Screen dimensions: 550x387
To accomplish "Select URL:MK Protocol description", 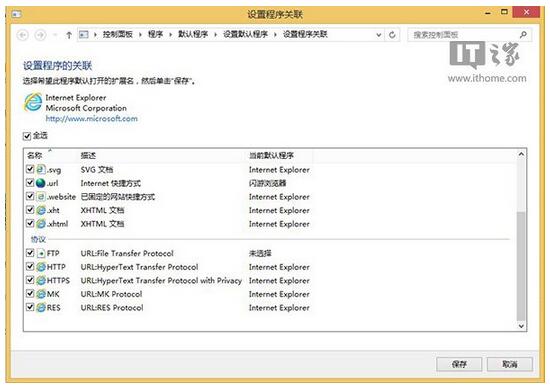I will pyautogui.click(x=111, y=294).
